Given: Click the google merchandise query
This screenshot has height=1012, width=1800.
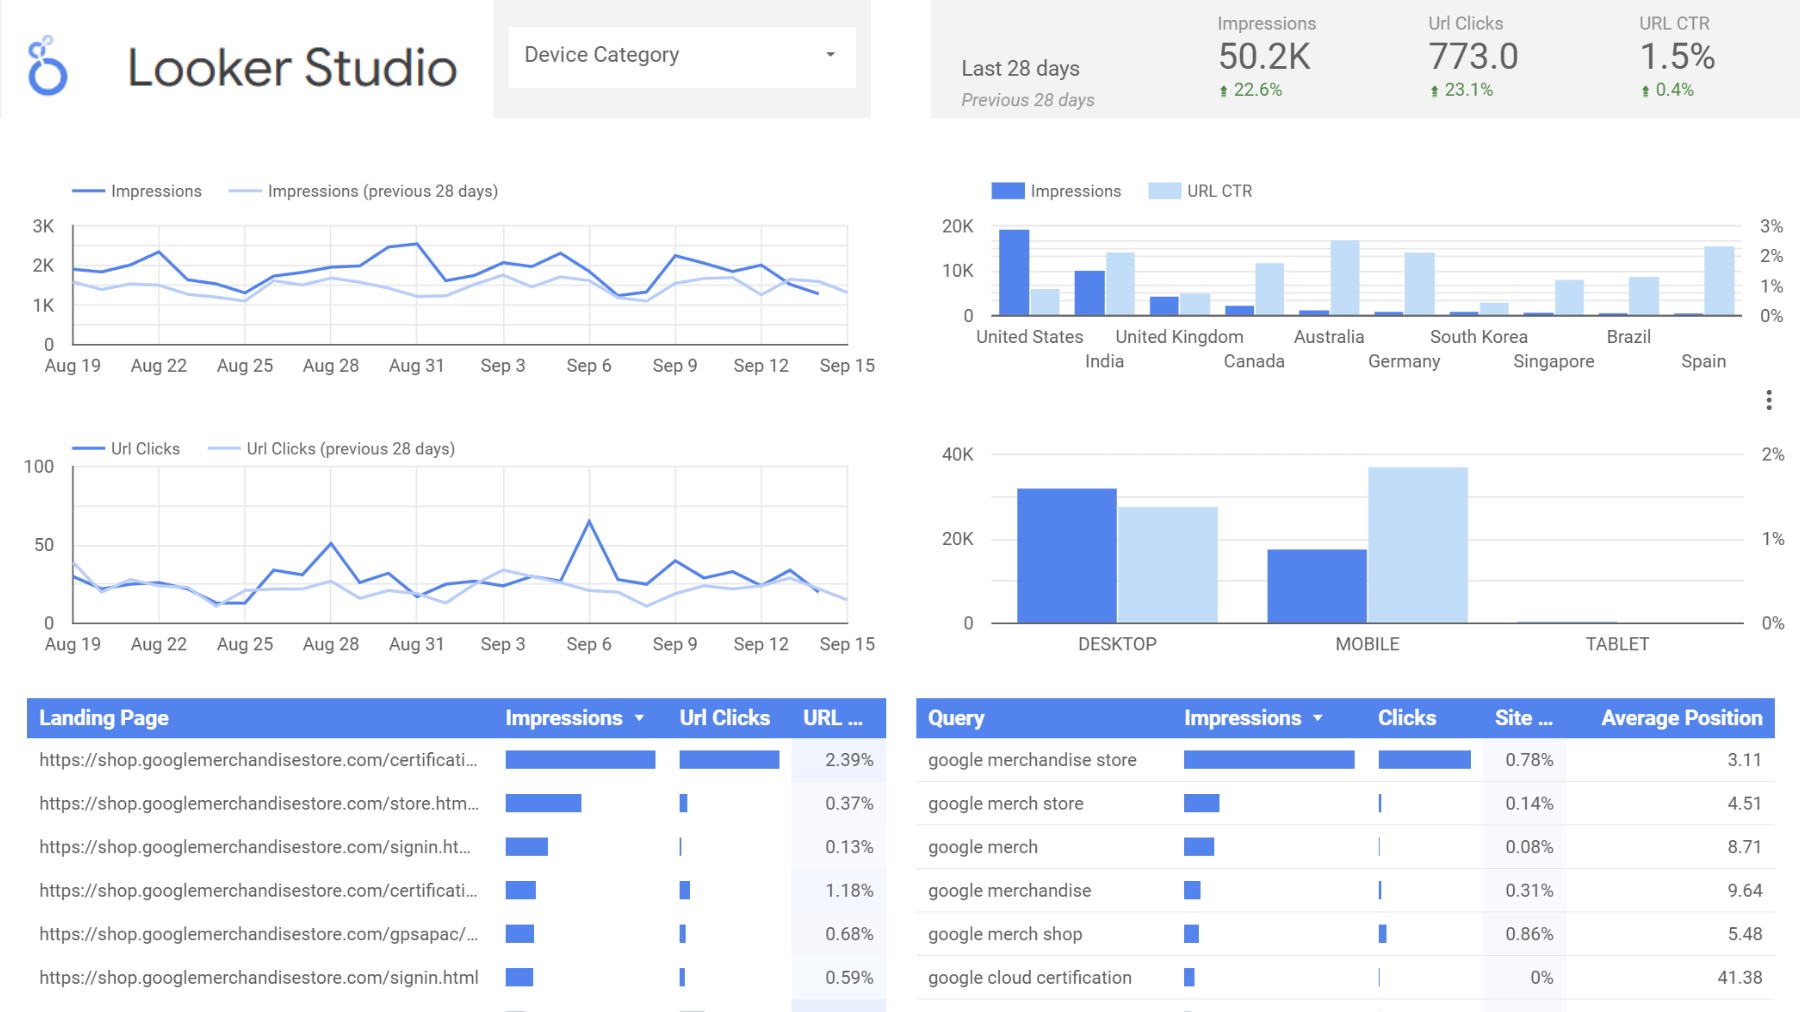Looking at the screenshot, I should 1009,891.
